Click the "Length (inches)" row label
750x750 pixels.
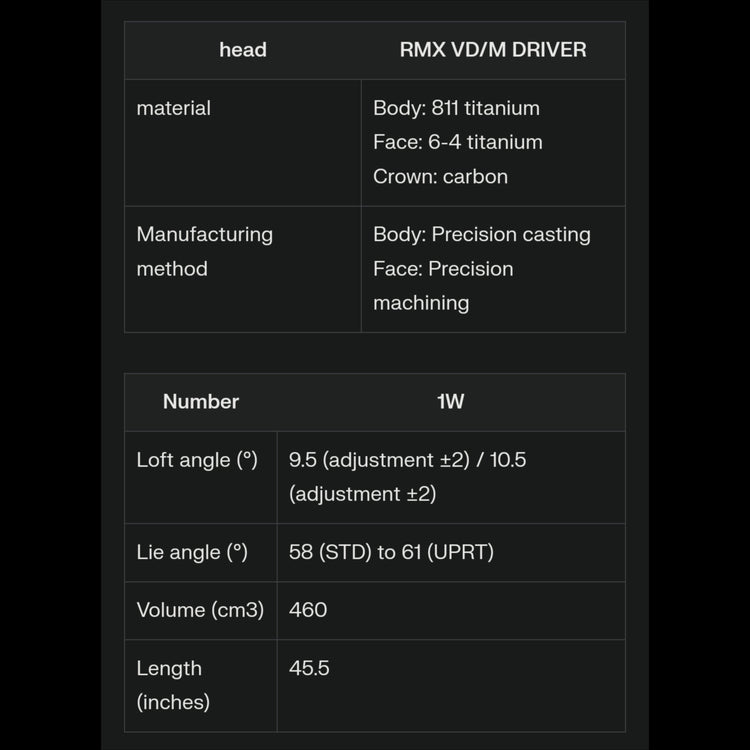[x=173, y=685]
